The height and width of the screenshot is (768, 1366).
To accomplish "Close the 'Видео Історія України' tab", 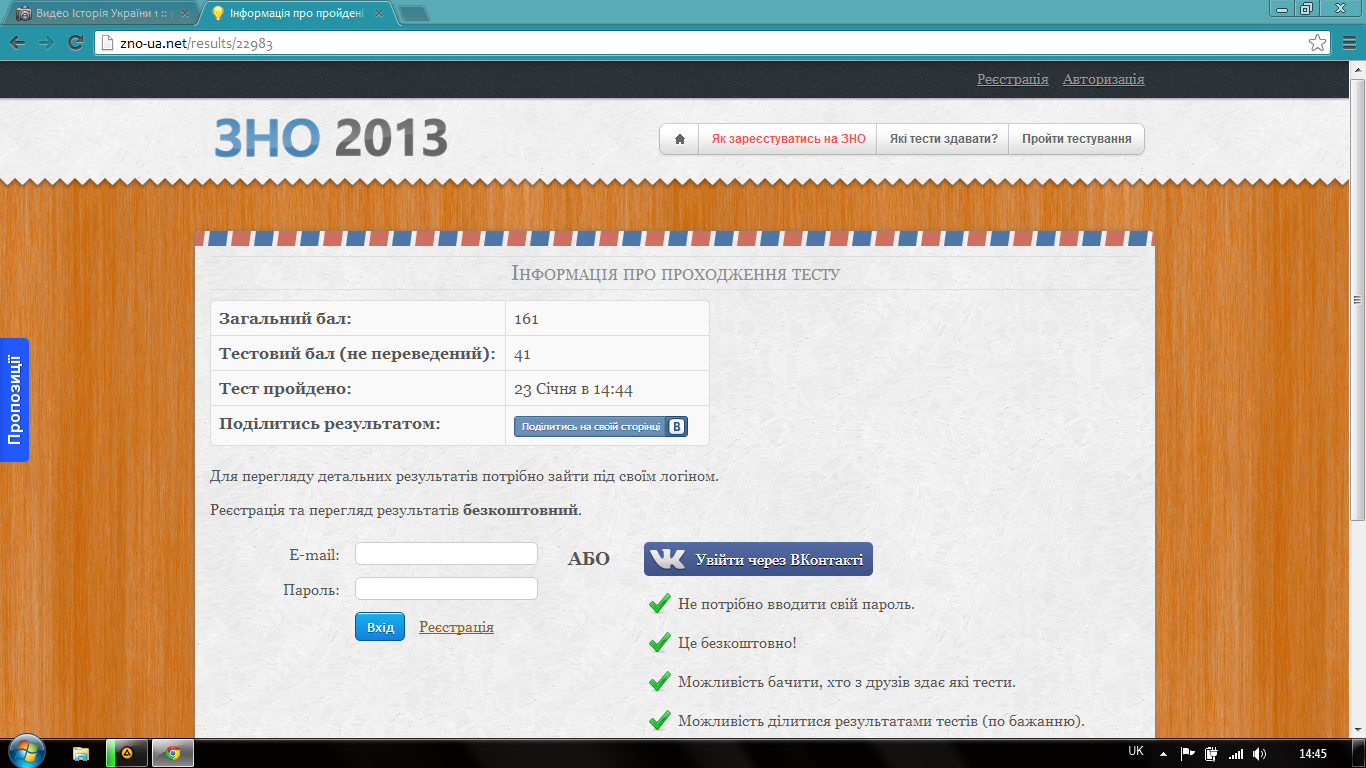I will pyautogui.click(x=187, y=15).
